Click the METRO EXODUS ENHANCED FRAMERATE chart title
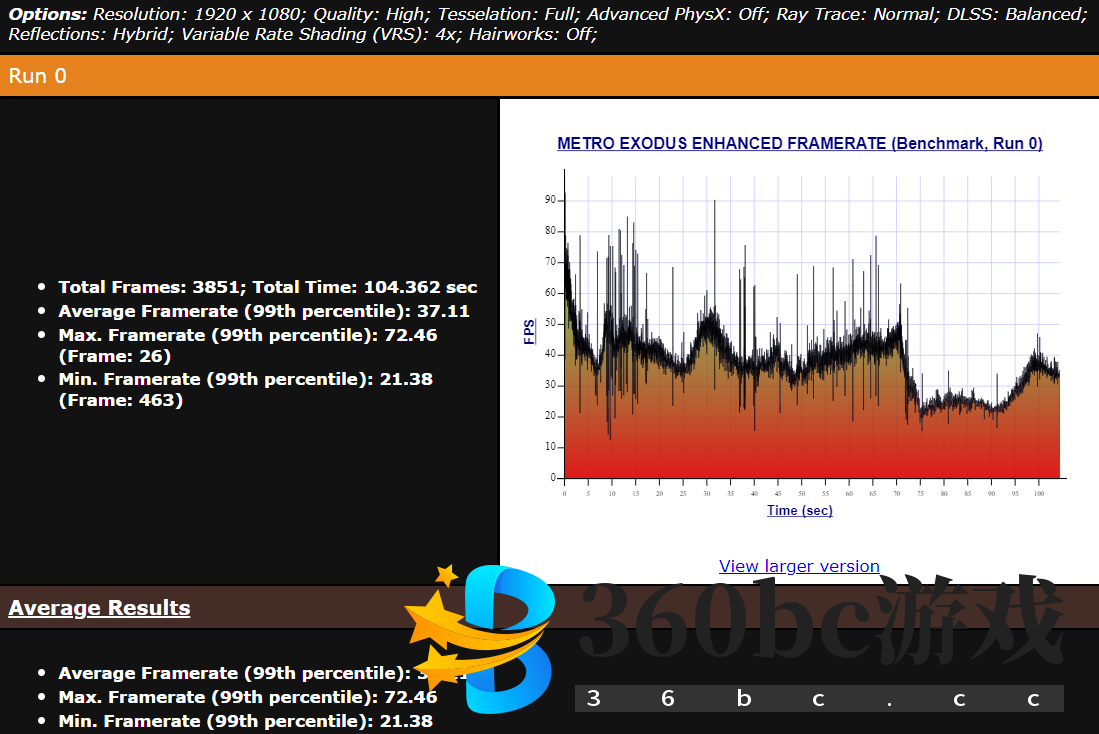This screenshot has height=734, width=1099. (x=799, y=143)
